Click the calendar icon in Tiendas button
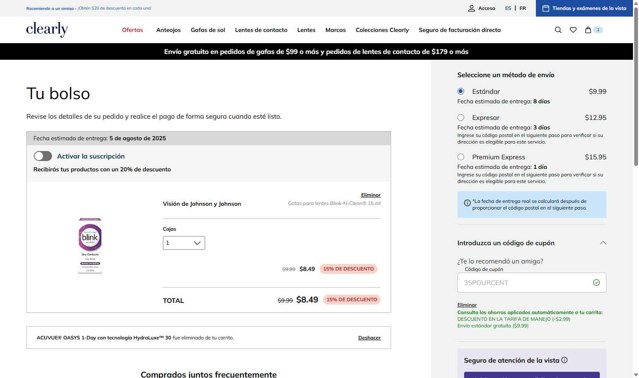Image resolution: width=639 pixels, height=378 pixels. [x=546, y=8]
